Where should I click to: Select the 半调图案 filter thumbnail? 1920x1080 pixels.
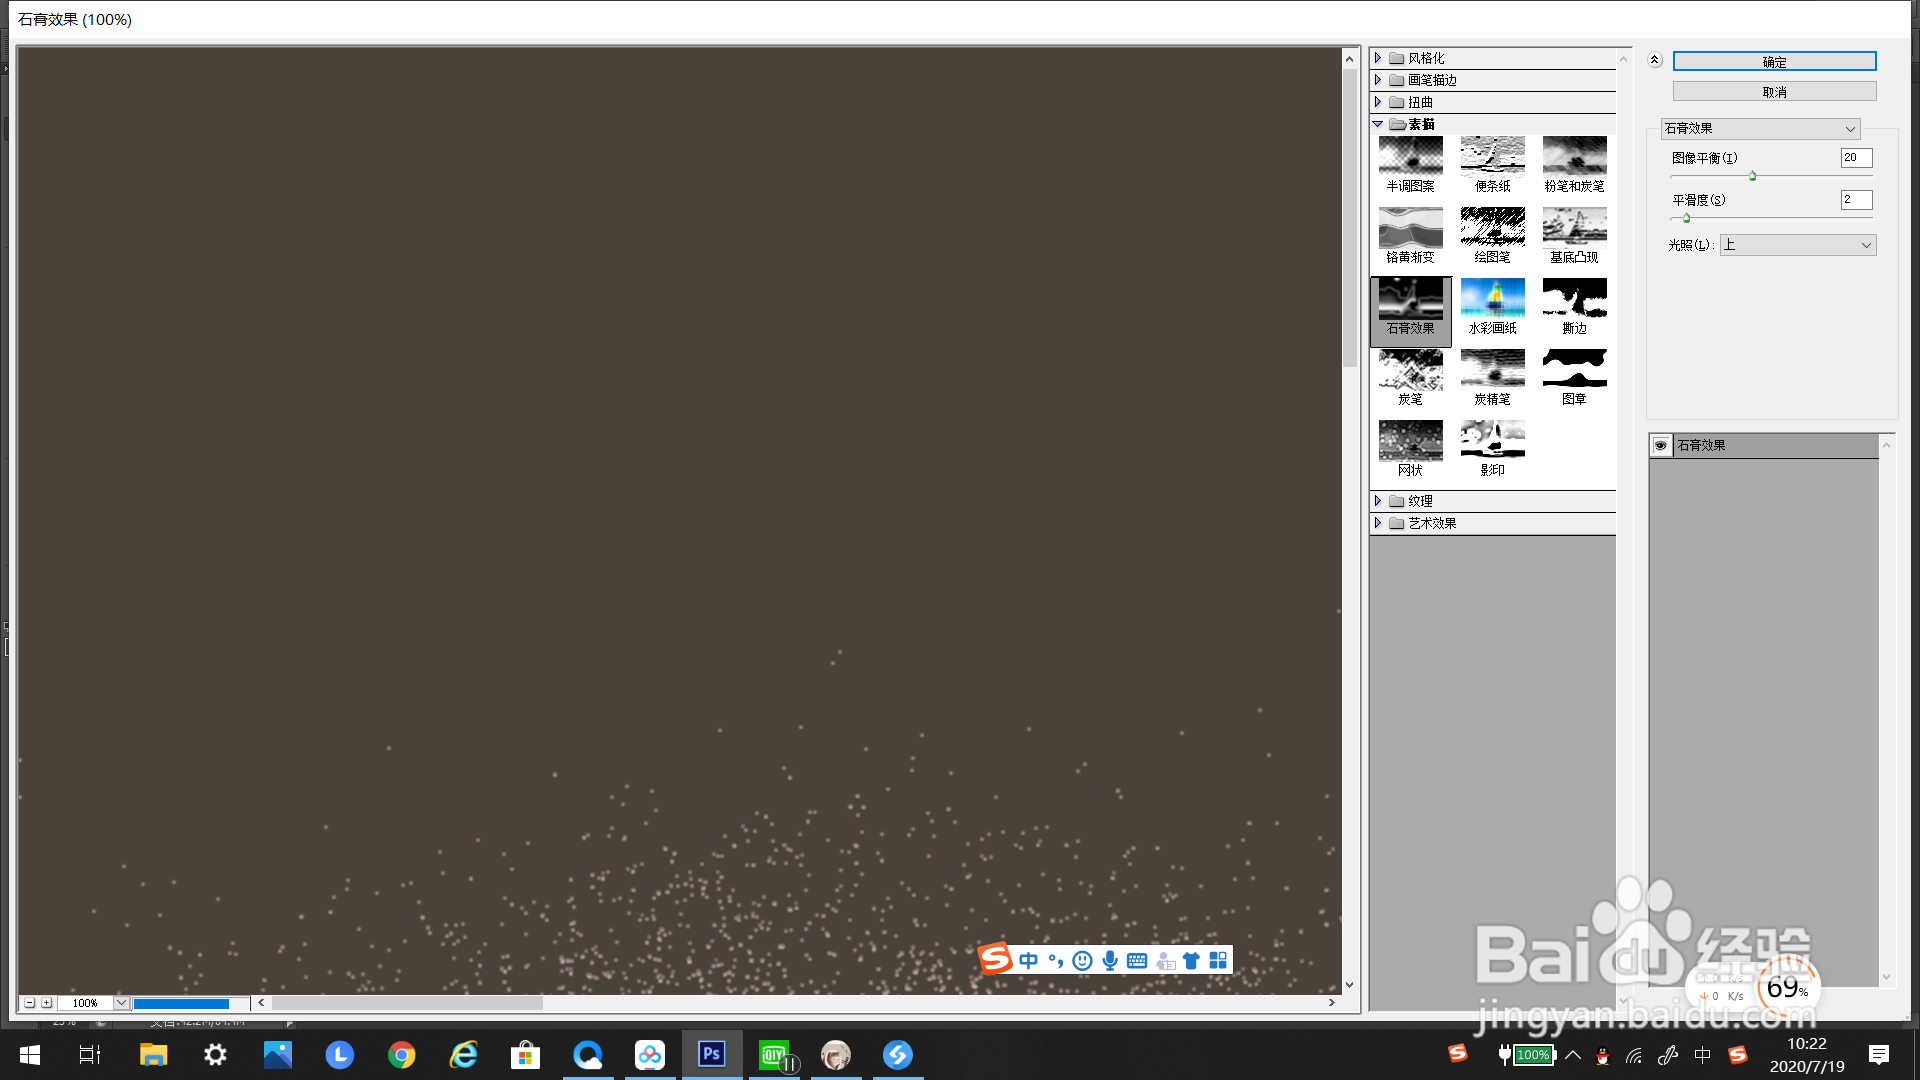coord(1410,156)
